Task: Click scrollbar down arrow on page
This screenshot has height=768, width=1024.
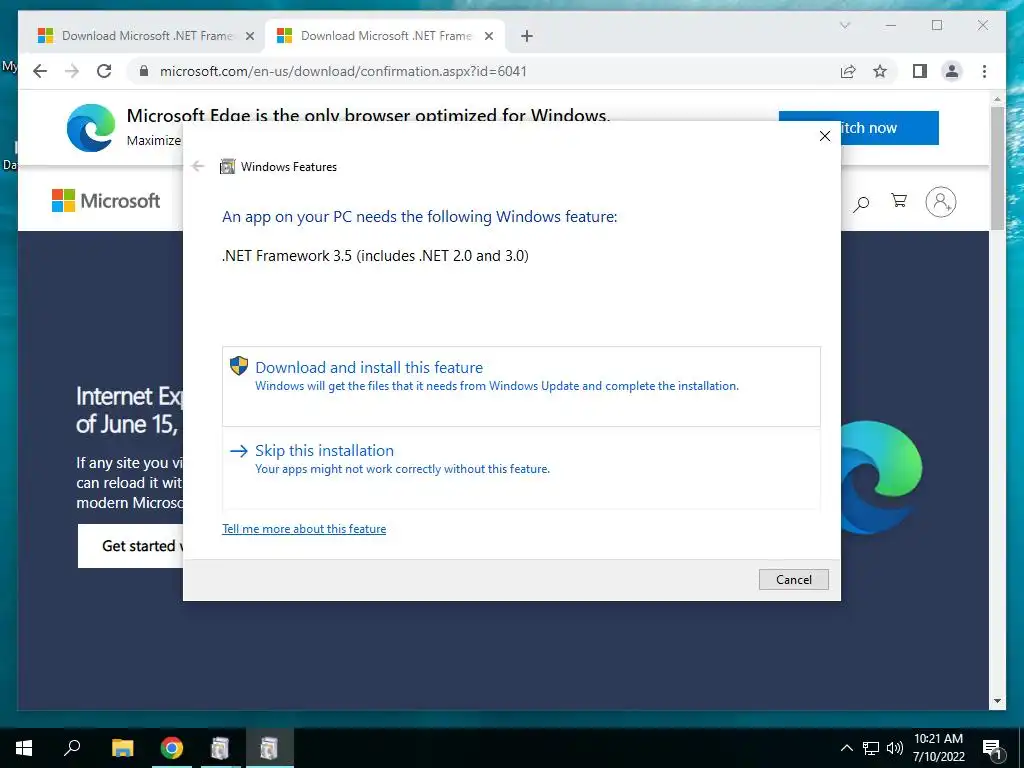Action: point(997,701)
